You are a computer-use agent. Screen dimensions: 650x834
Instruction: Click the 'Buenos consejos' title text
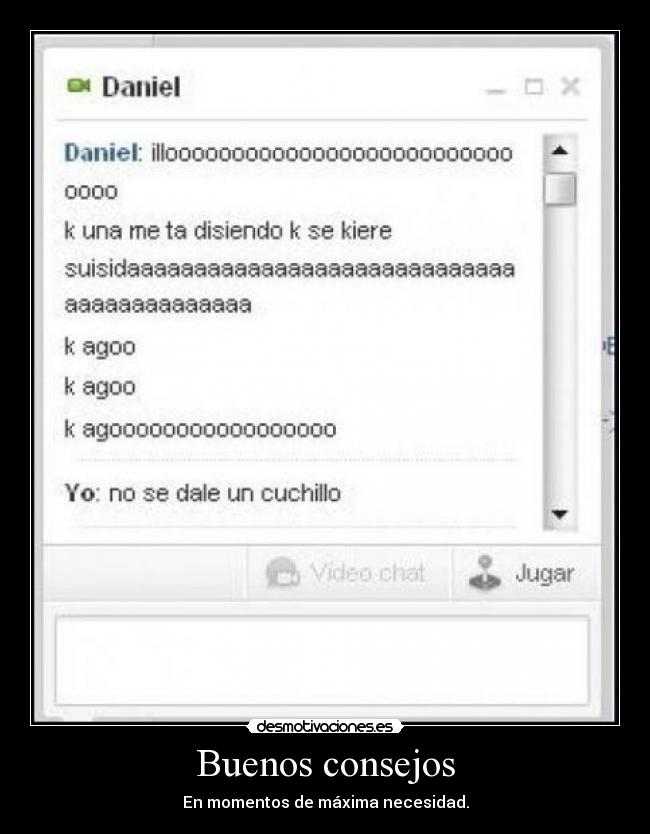tap(326, 764)
